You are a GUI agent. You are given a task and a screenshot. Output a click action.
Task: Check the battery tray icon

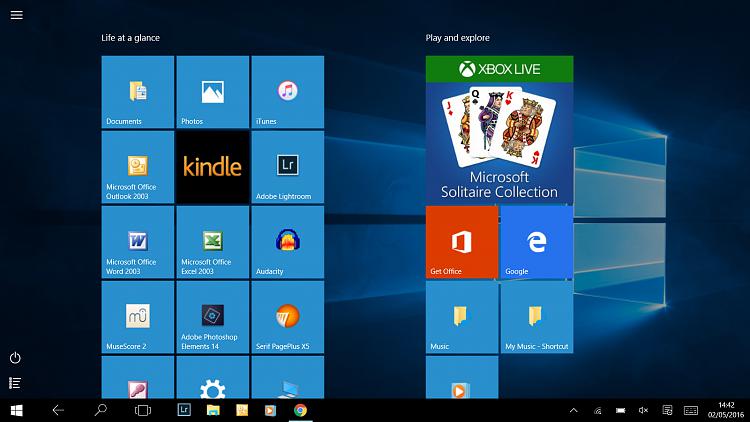click(x=620, y=411)
